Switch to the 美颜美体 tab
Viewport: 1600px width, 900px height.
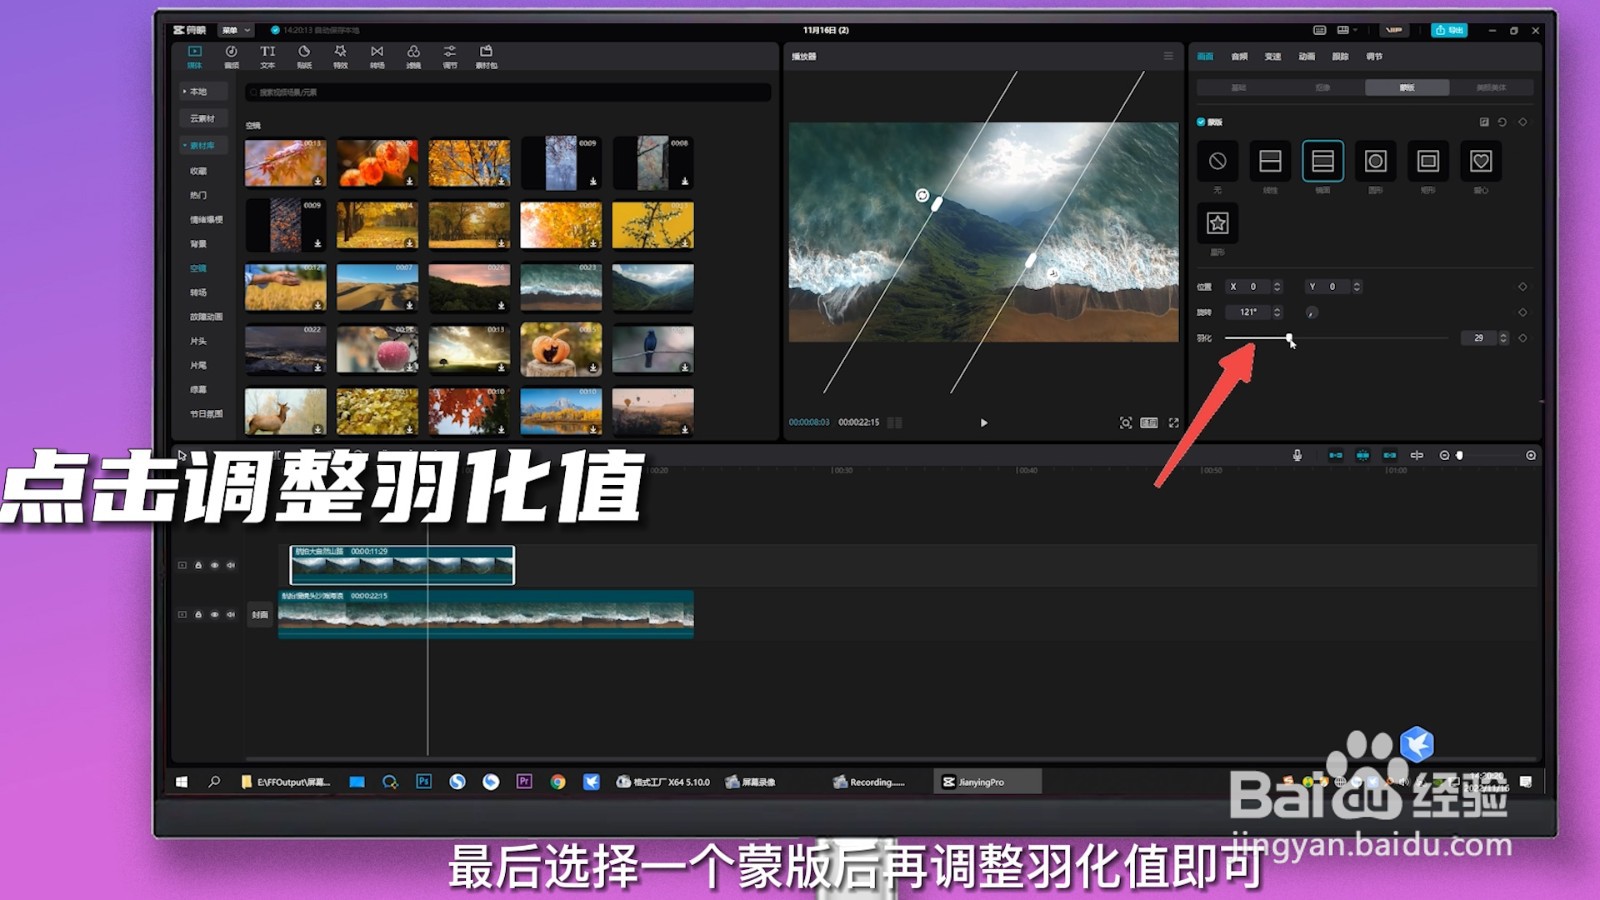click(1492, 88)
